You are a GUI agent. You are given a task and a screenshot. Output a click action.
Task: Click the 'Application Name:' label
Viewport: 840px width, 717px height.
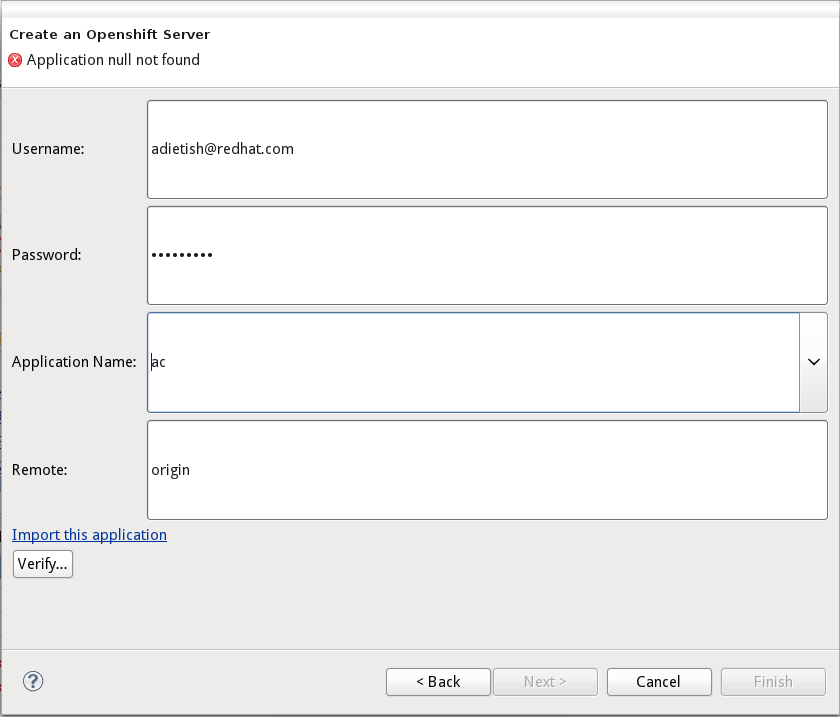tap(74, 362)
